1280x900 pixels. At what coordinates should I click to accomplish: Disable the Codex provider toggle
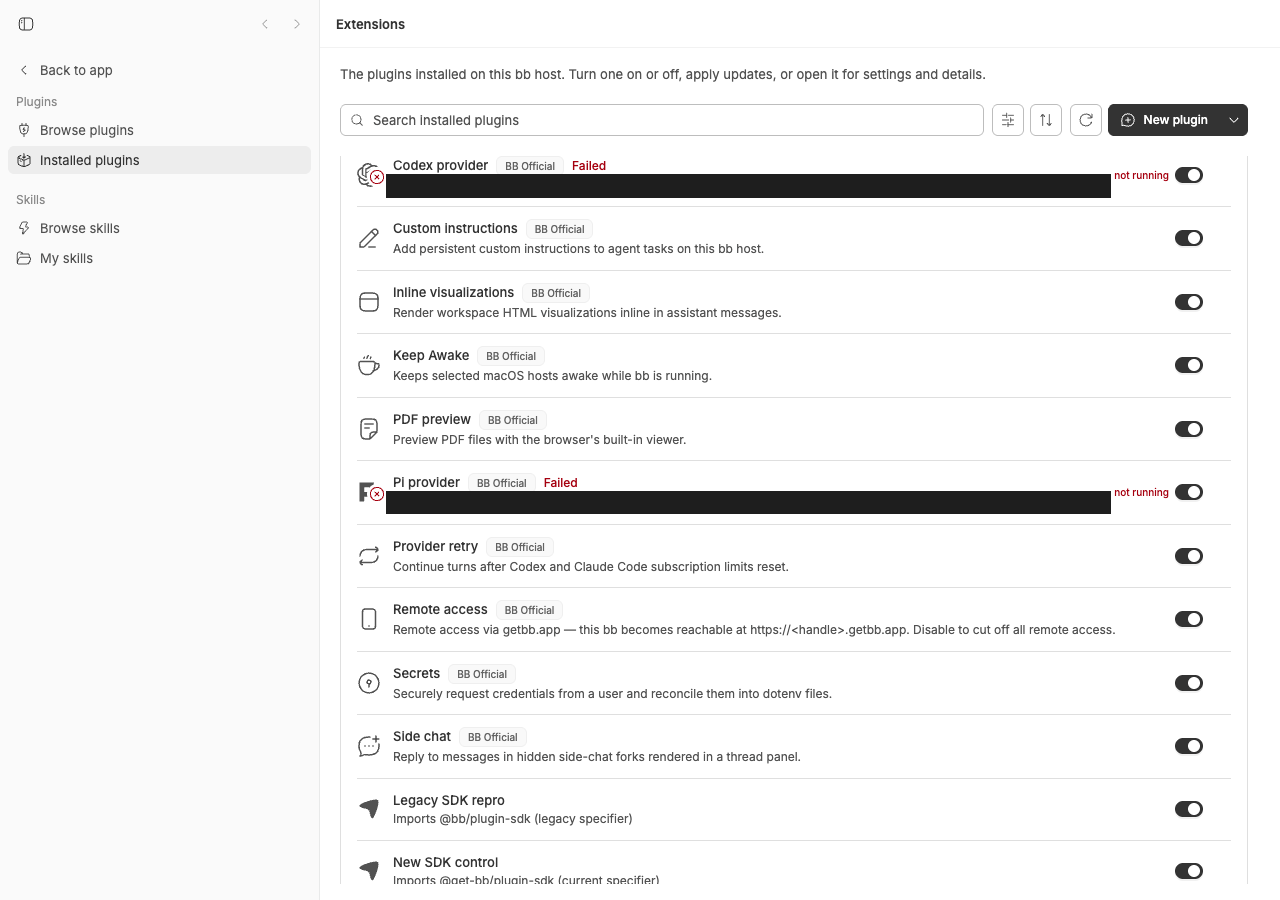[1189, 175]
